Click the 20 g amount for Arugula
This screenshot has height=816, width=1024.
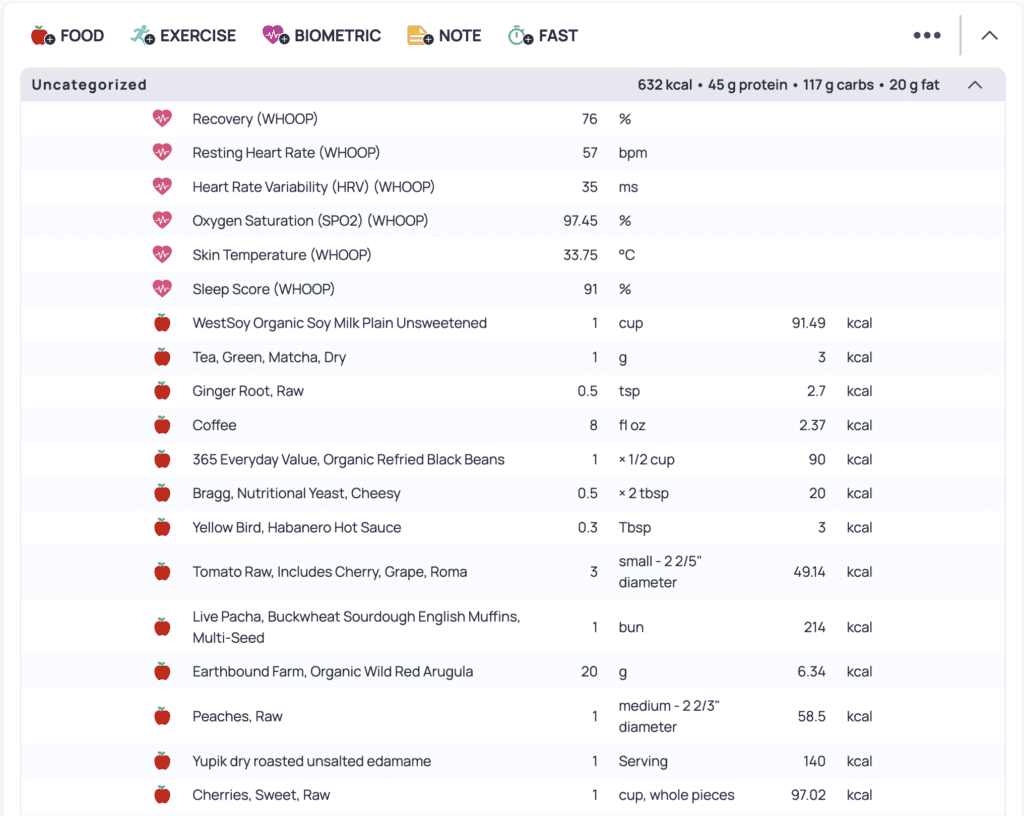pos(589,671)
